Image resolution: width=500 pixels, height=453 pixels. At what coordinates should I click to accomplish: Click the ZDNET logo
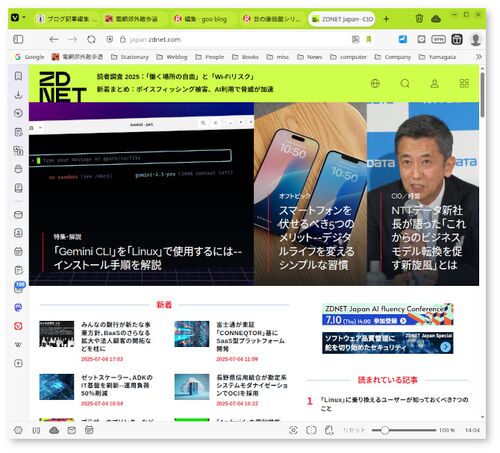pos(62,87)
